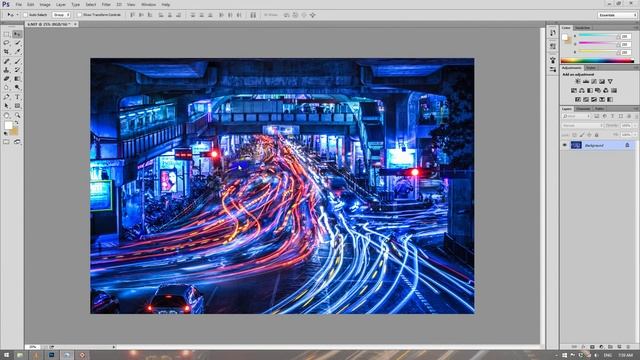This screenshot has height=360, width=640.
Task: Select the Spot Healing Brush tool
Action: (x=7, y=61)
